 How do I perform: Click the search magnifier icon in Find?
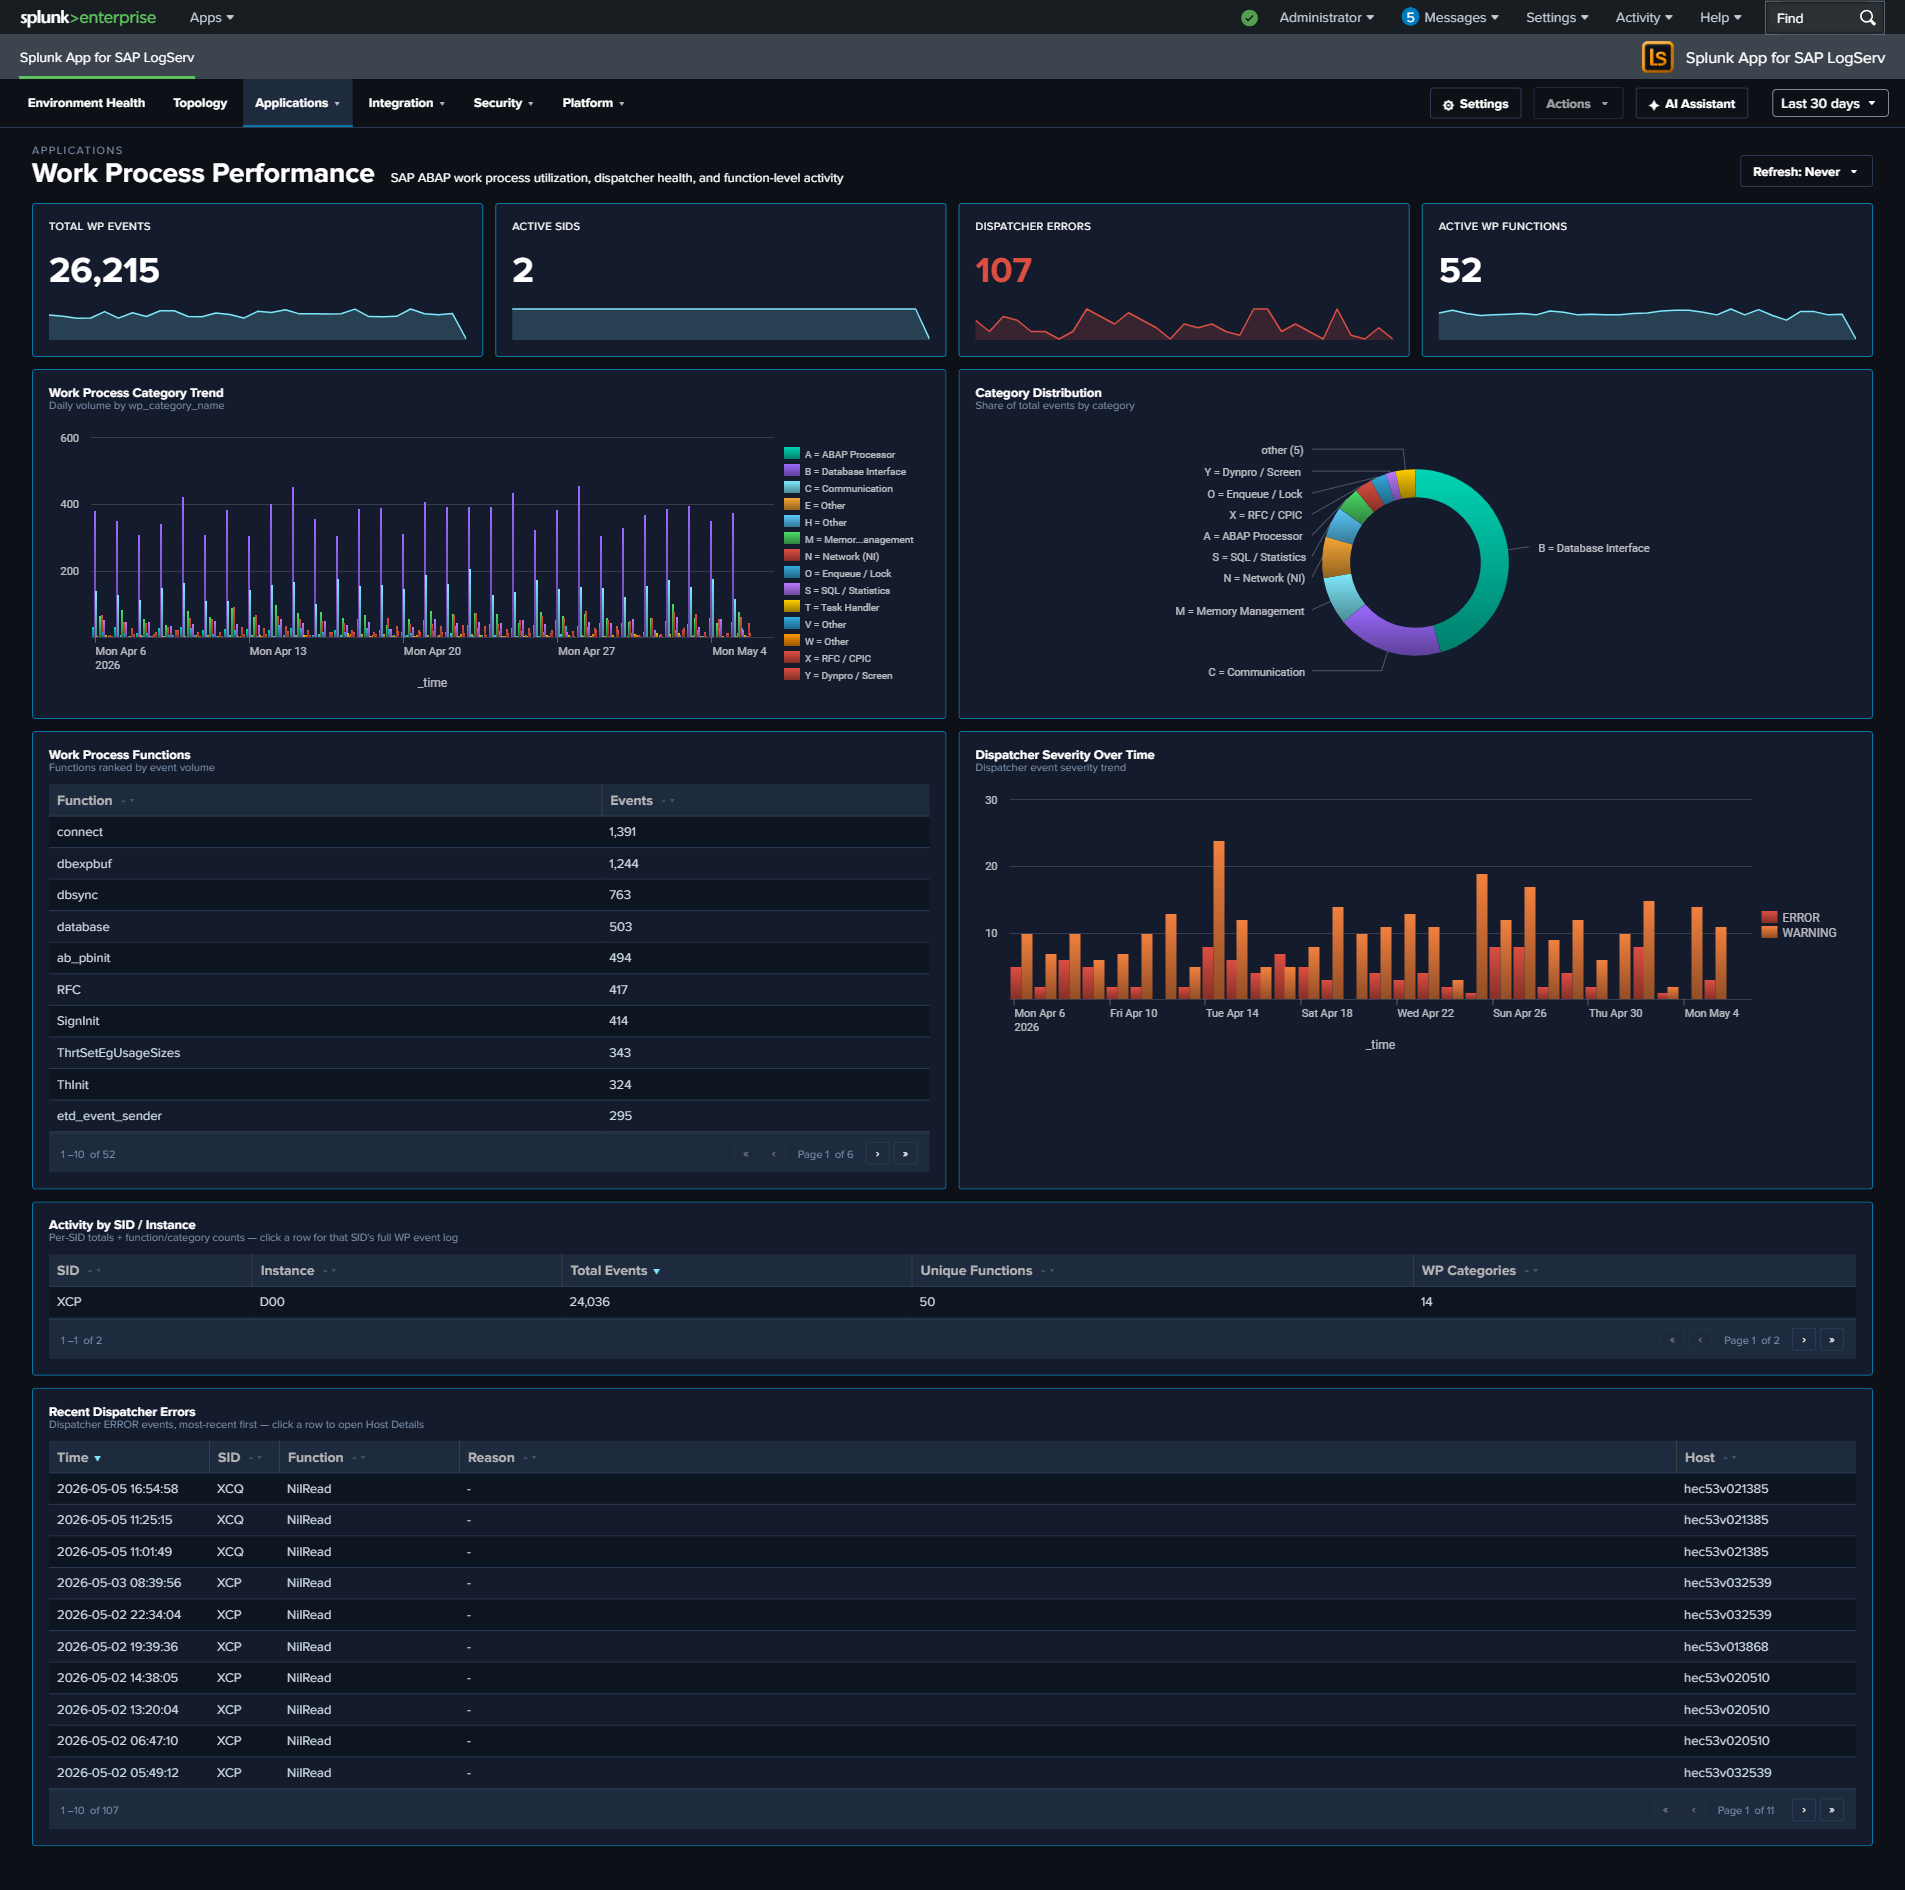(x=1867, y=18)
